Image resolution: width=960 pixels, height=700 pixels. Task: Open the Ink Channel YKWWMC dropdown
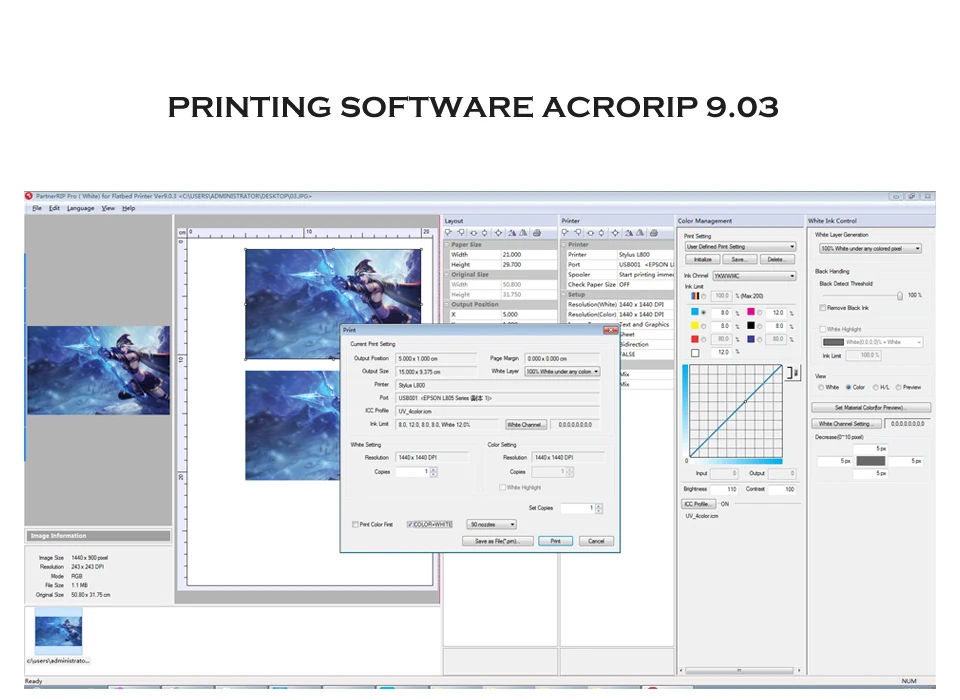tap(754, 276)
